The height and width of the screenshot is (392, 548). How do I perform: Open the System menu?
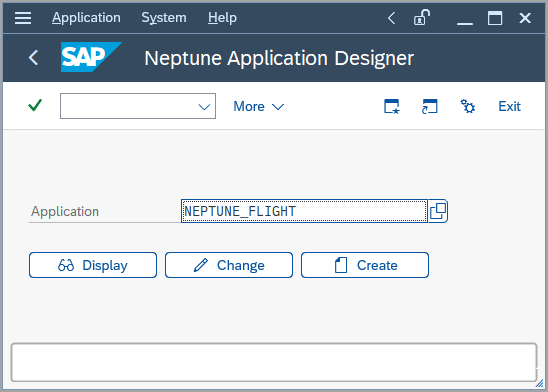click(x=164, y=18)
